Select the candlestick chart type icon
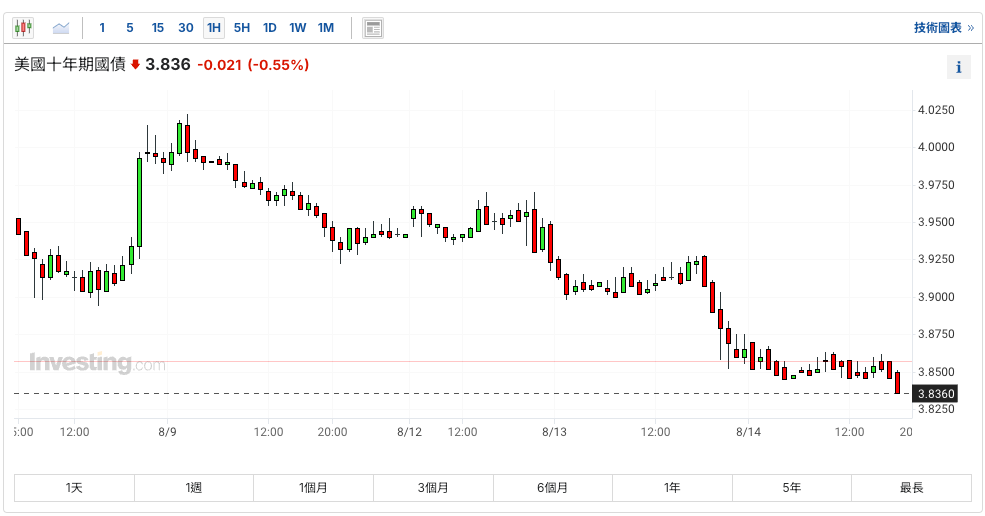Image resolution: width=985 pixels, height=516 pixels. 23,28
